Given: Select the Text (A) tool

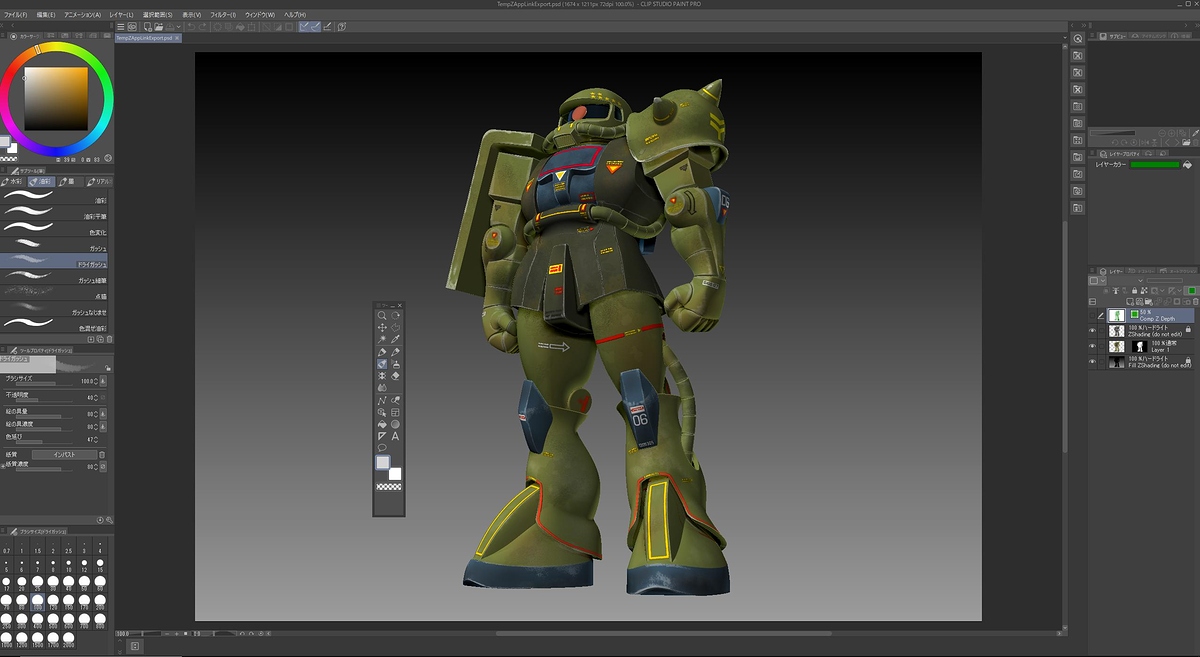Looking at the screenshot, I should point(396,436).
